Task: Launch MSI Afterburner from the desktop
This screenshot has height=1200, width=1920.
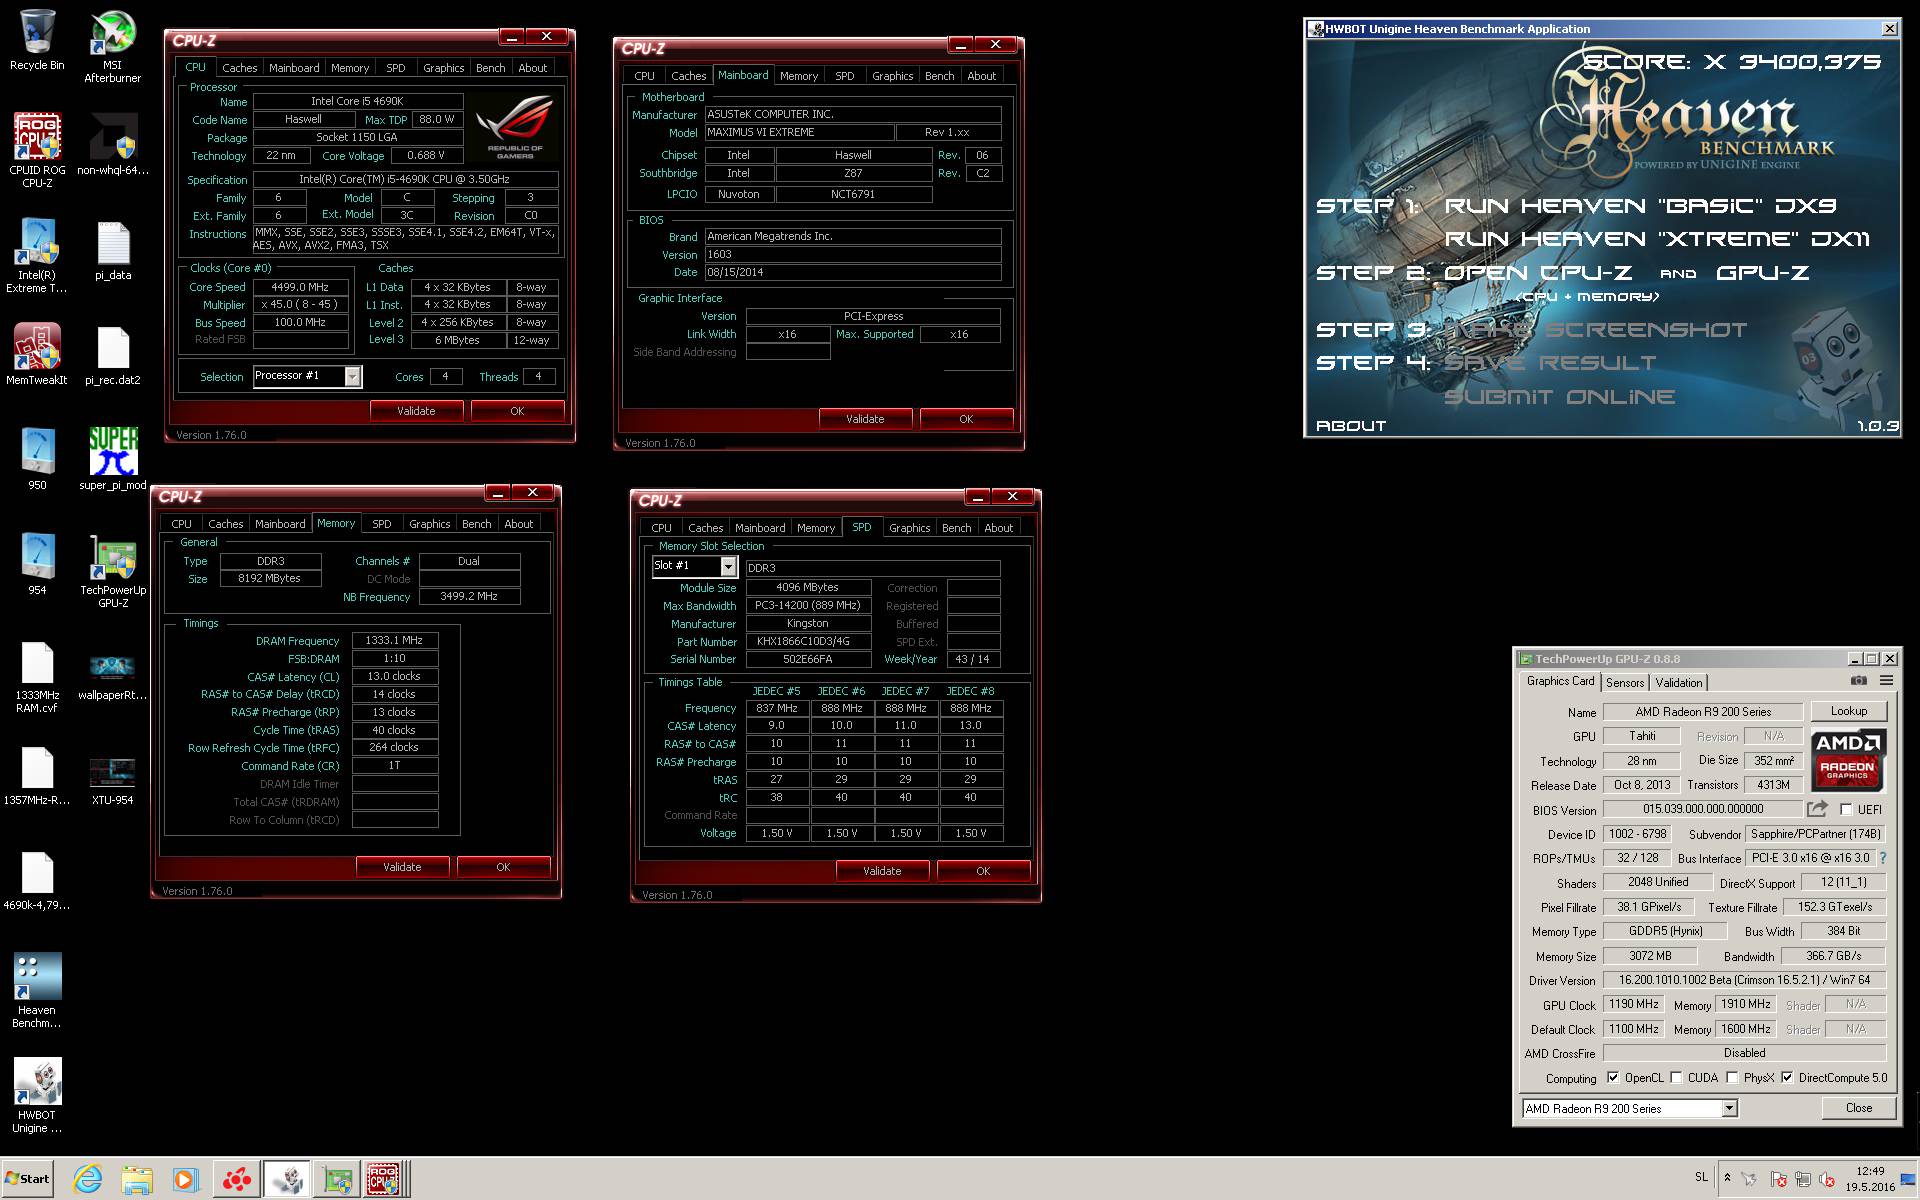Action: [113, 46]
